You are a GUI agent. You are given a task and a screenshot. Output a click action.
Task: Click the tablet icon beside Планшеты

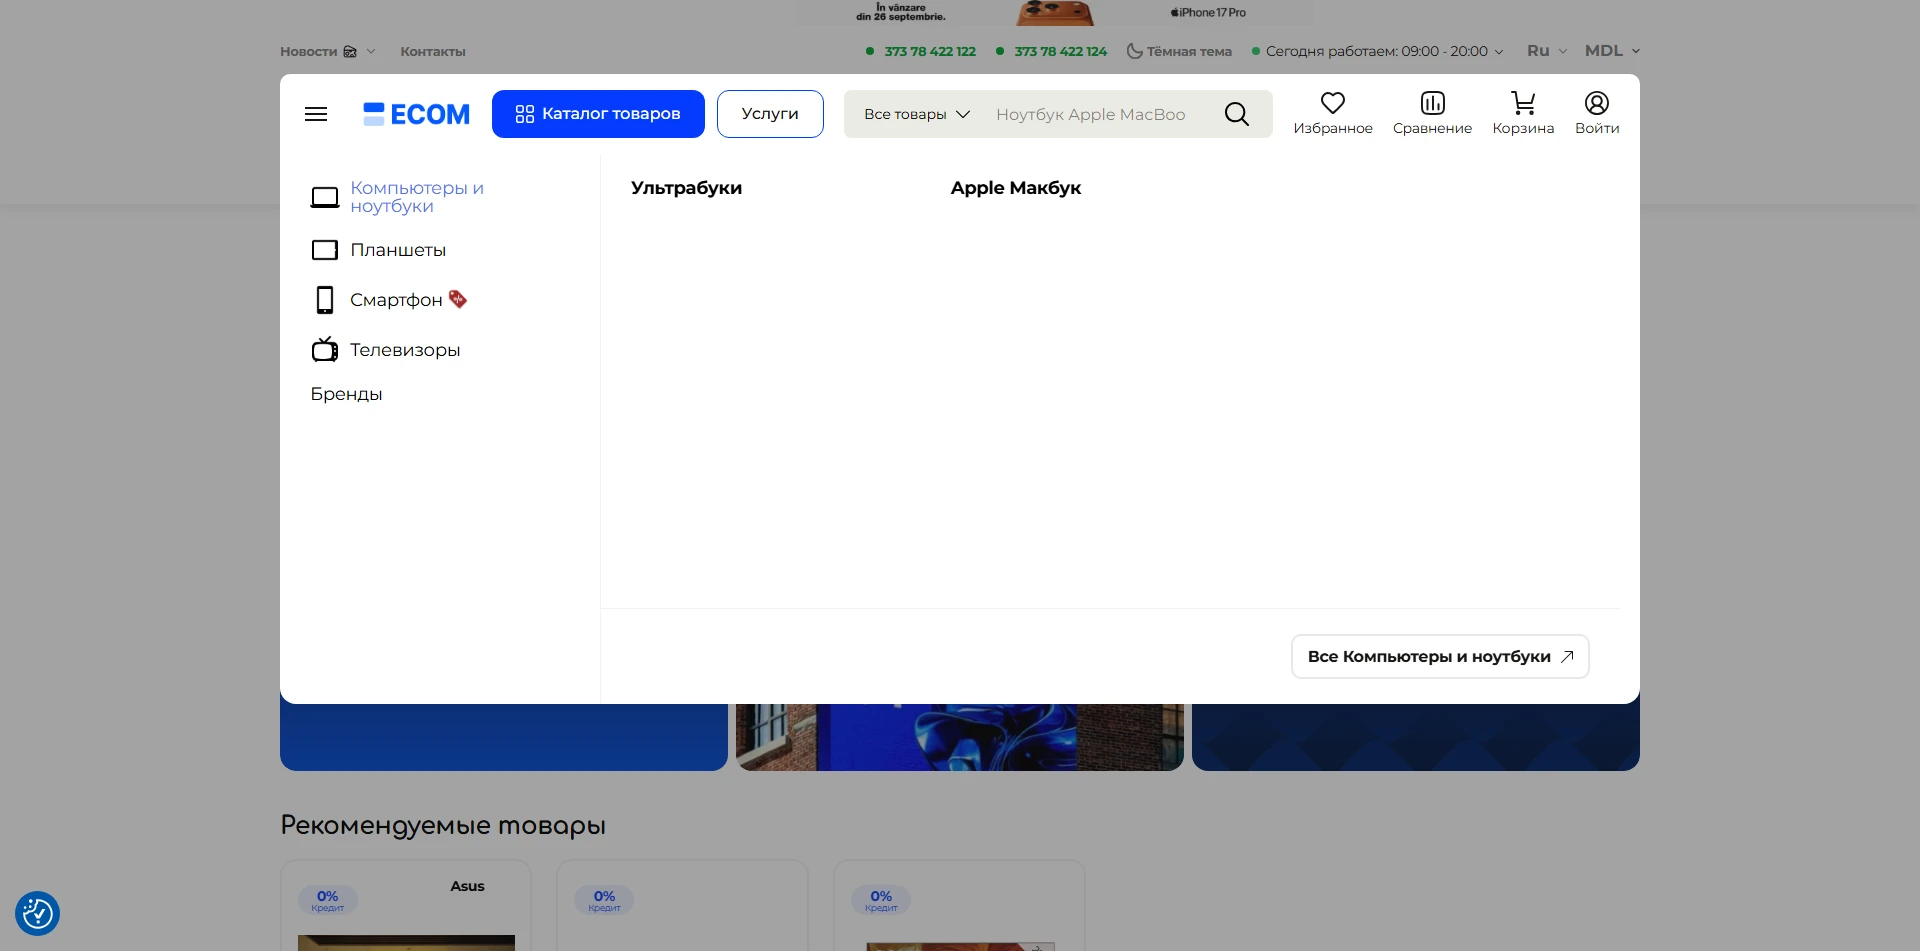click(325, 250)
